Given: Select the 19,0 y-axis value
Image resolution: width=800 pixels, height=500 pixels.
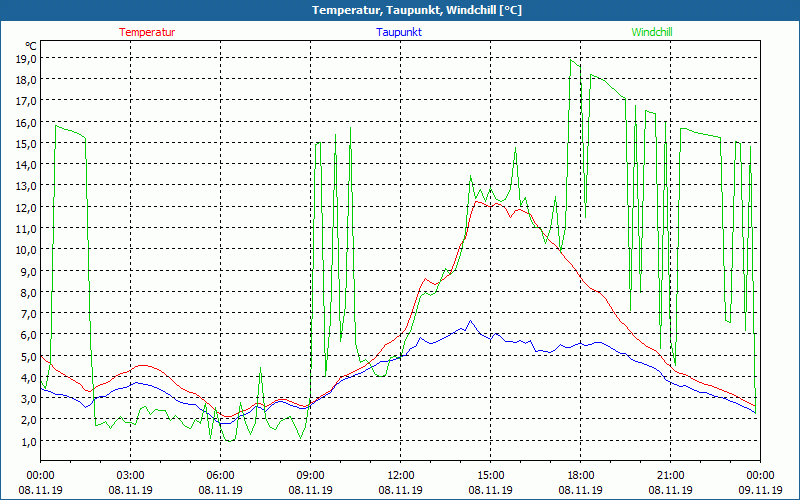Looking at the screenshot, I should 26,58.
